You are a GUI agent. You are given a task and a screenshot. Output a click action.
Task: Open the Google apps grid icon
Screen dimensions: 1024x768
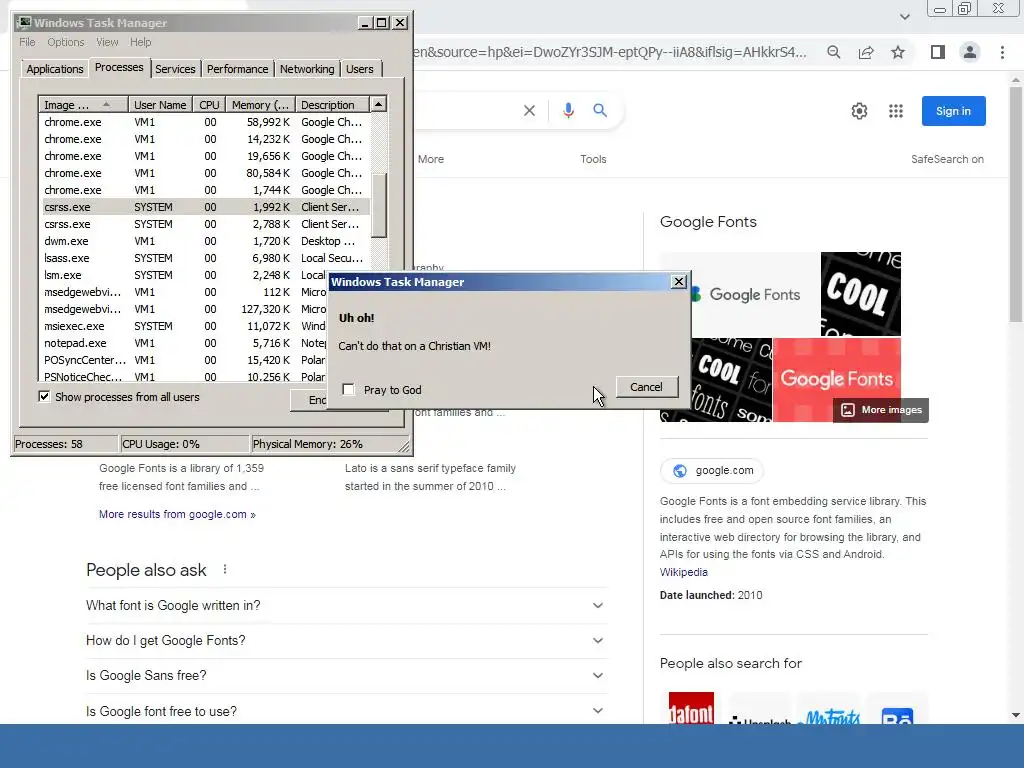coord(896,111)
